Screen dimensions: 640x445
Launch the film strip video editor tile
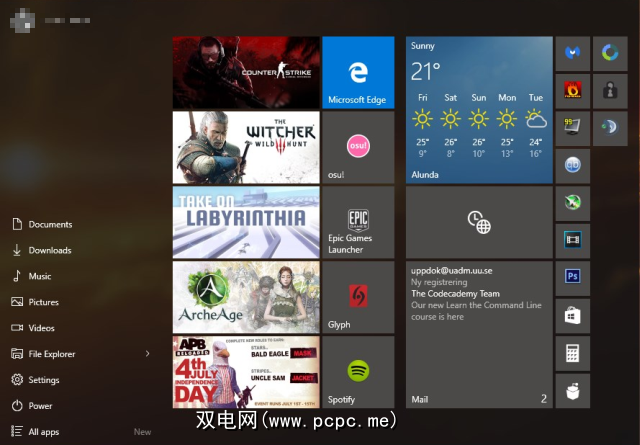tap(573, 241)
